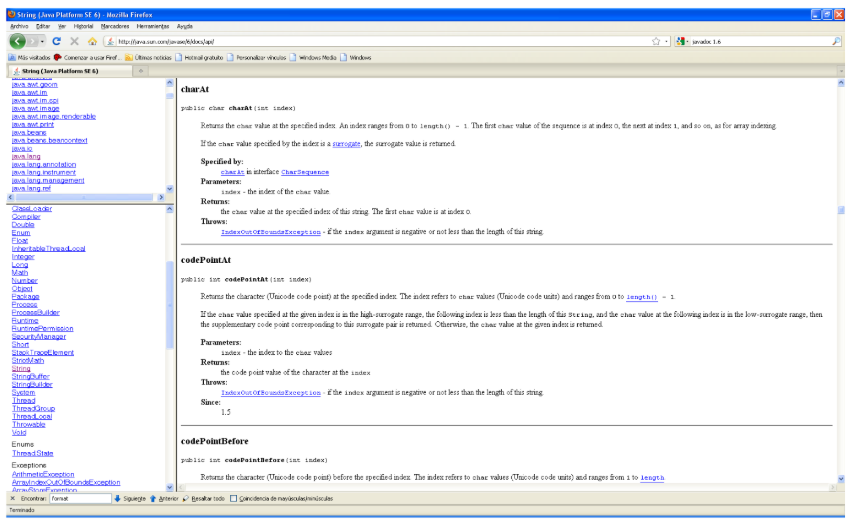
Task: Click the Encontrar search text field
Action: [81, 498]
